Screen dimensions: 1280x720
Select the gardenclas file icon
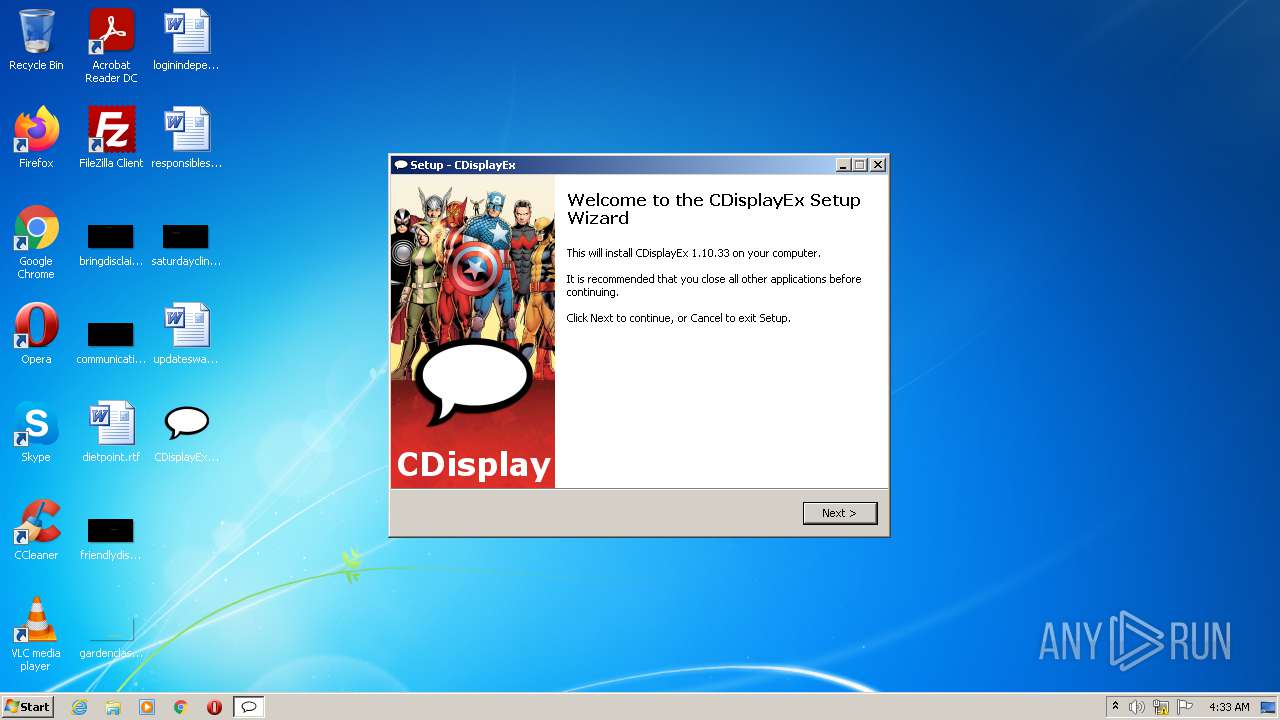click(x=111, y=638)
